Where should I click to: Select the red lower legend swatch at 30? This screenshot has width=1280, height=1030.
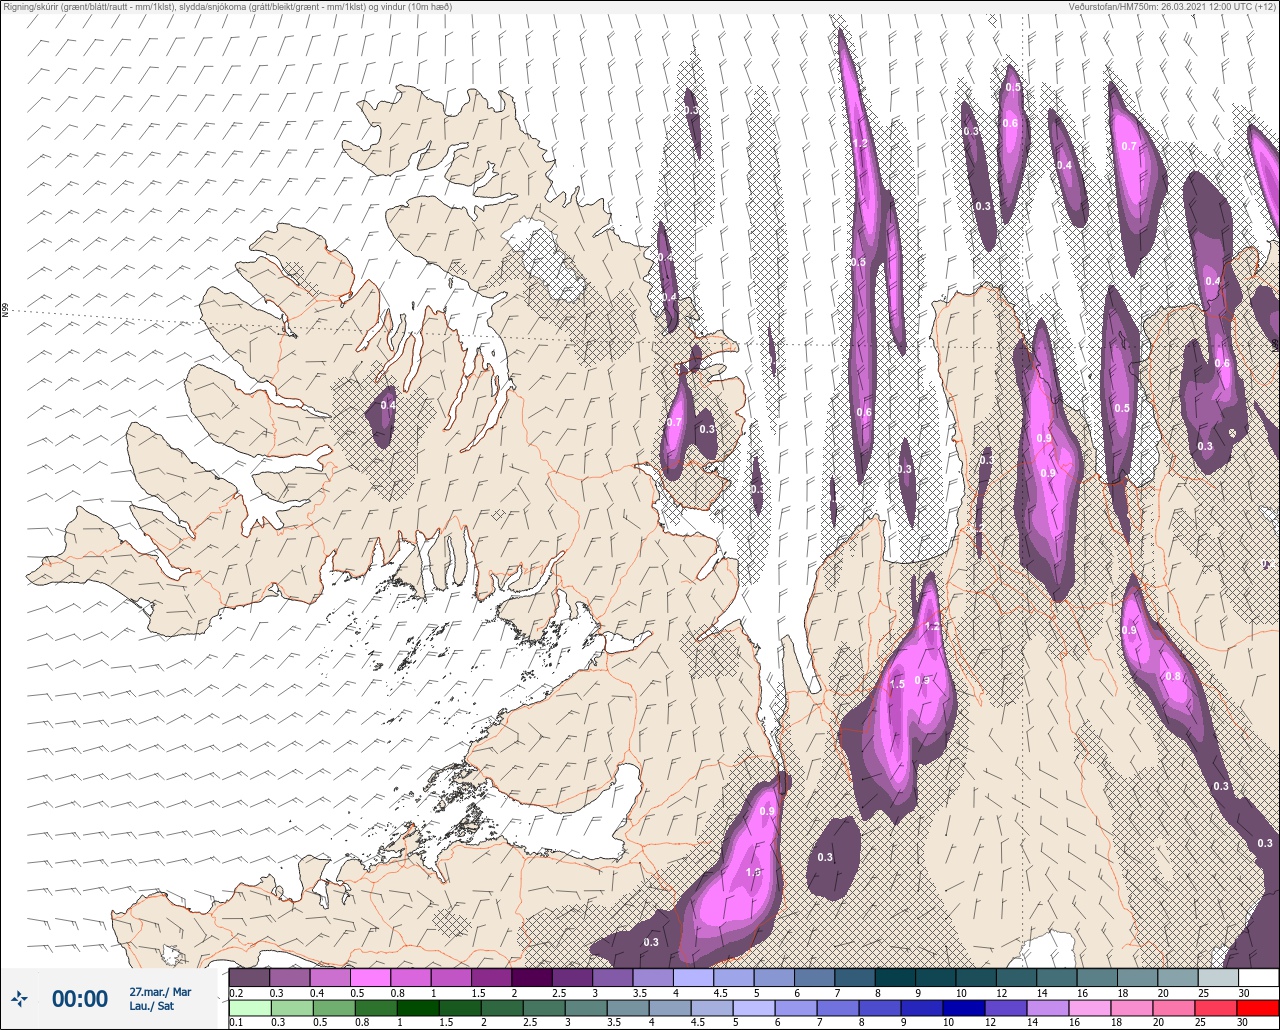pos(1258,1007)
